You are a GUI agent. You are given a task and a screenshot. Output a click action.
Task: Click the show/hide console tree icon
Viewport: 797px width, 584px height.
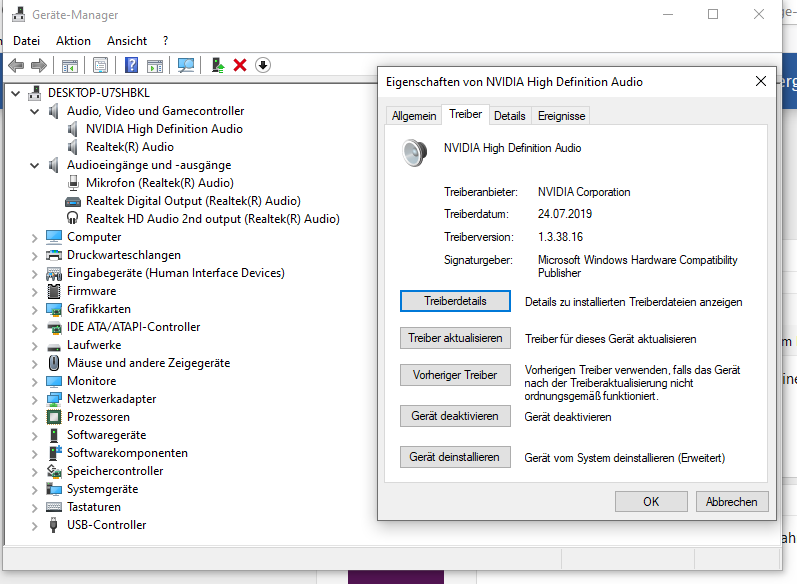click(x=70, y=65)
